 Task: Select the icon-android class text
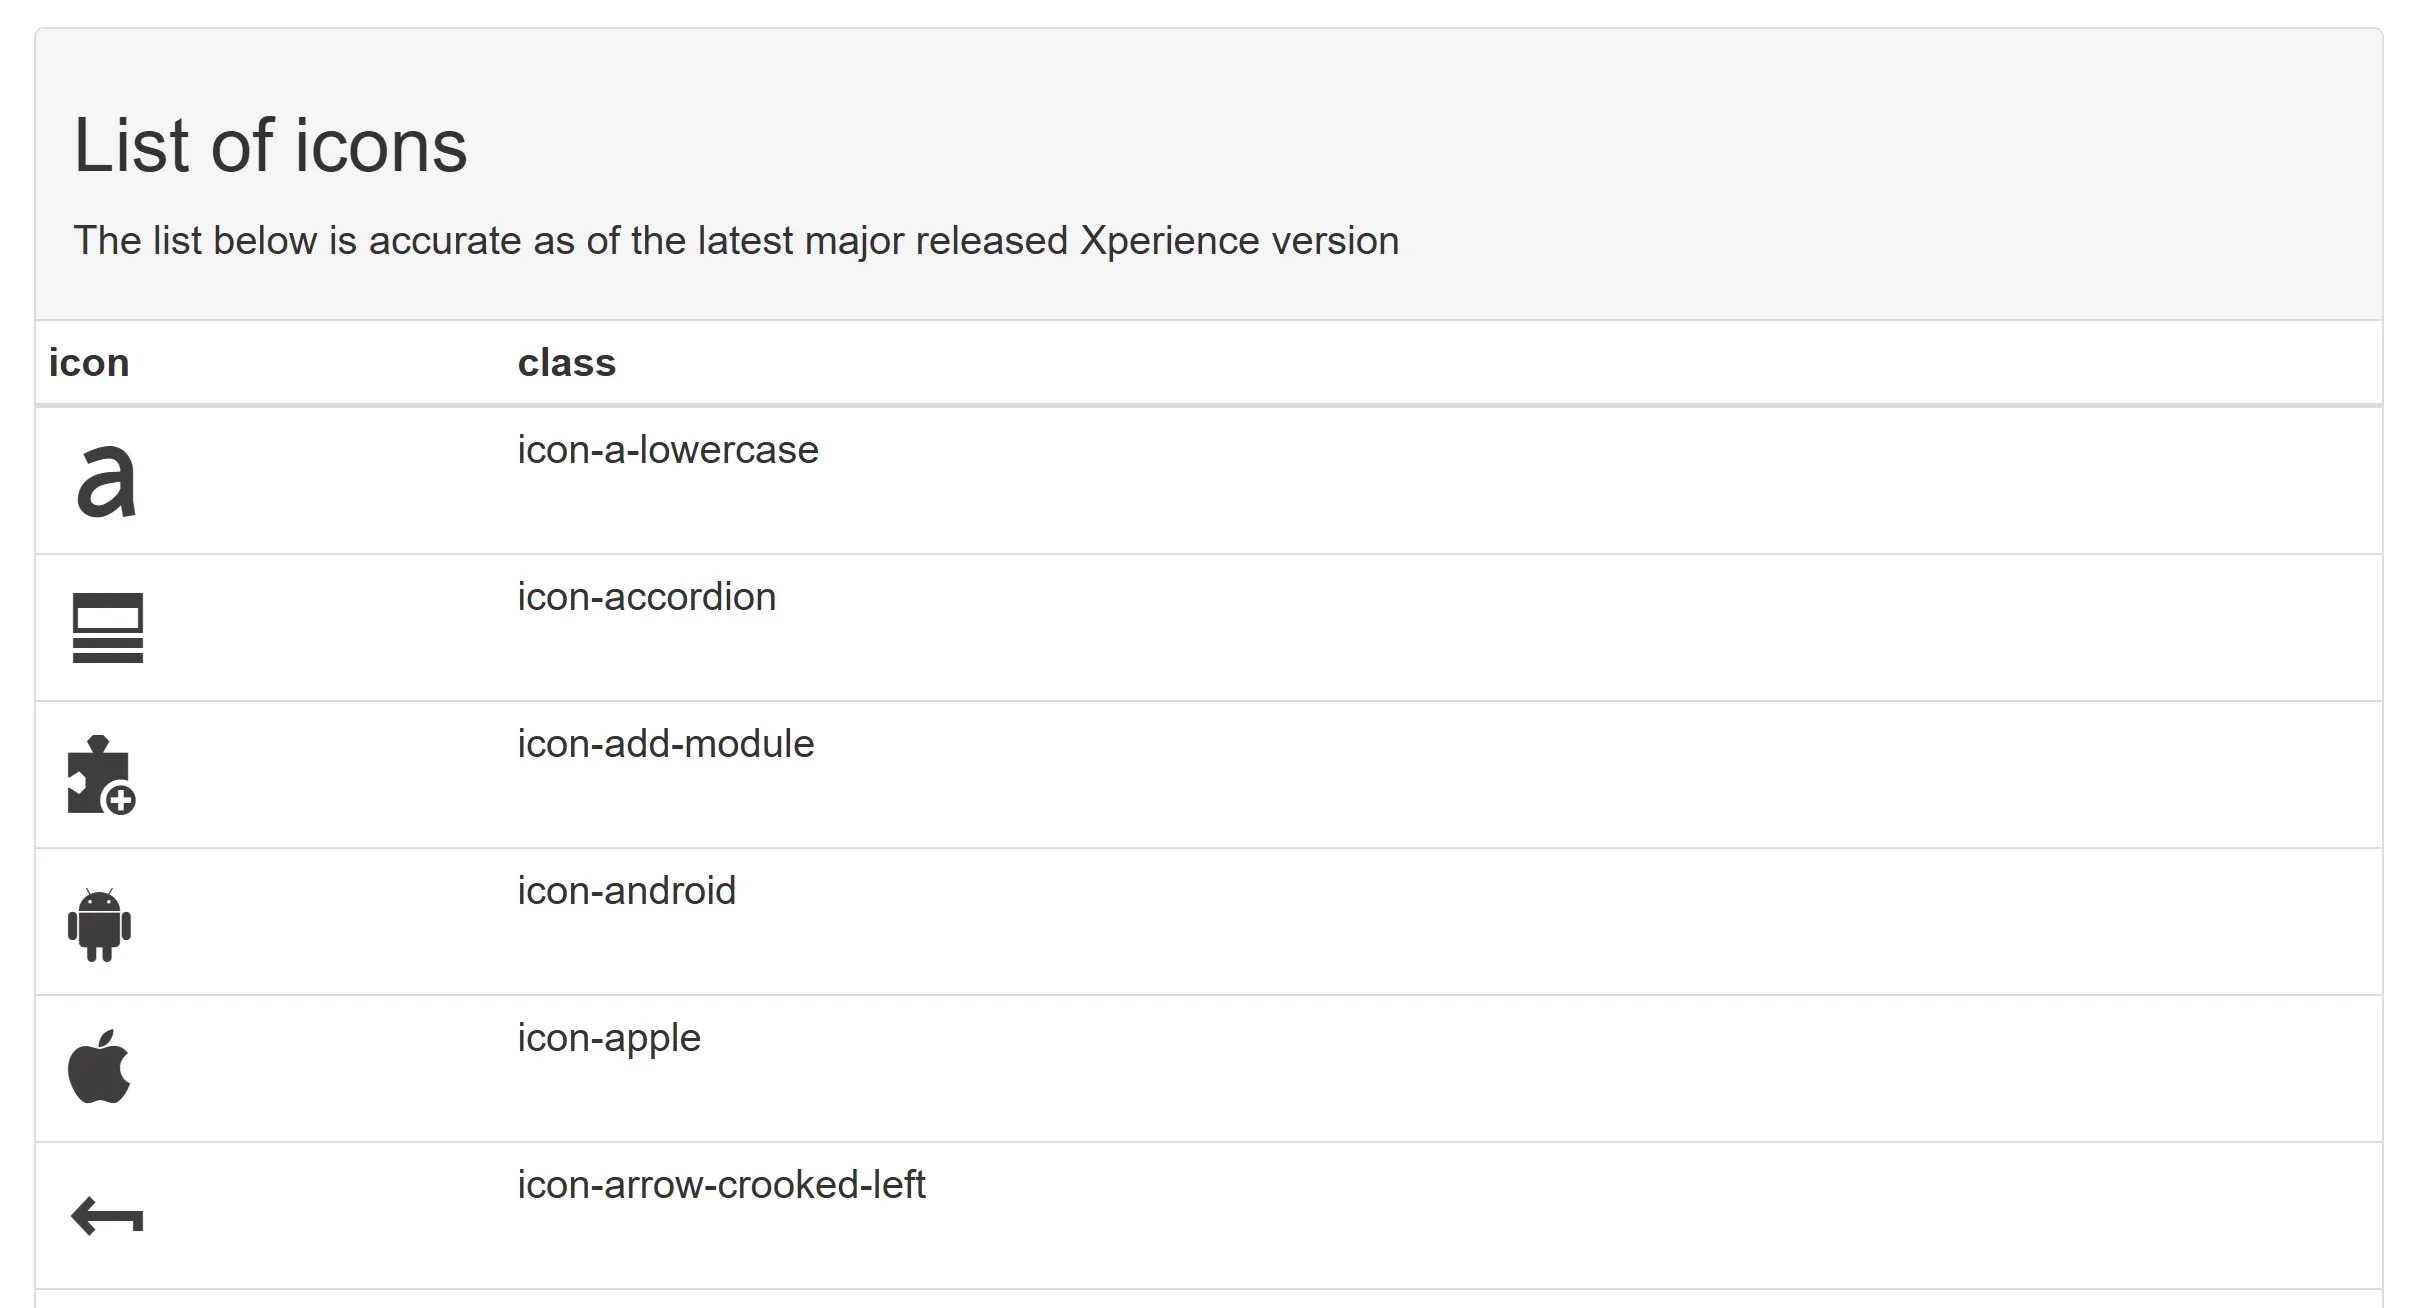point(626,891)
